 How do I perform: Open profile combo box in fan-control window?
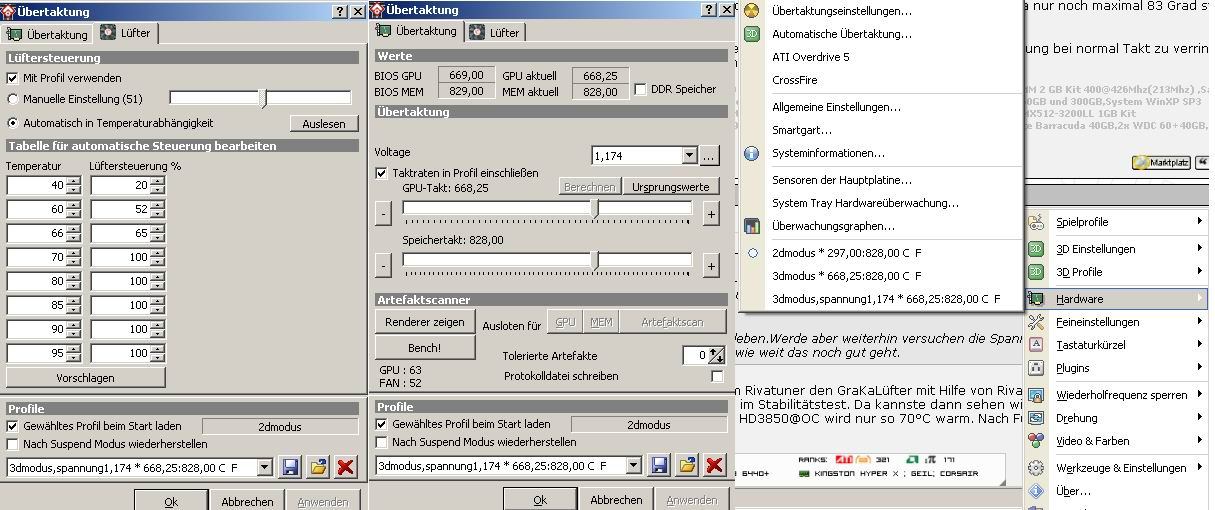click(264, 468)
